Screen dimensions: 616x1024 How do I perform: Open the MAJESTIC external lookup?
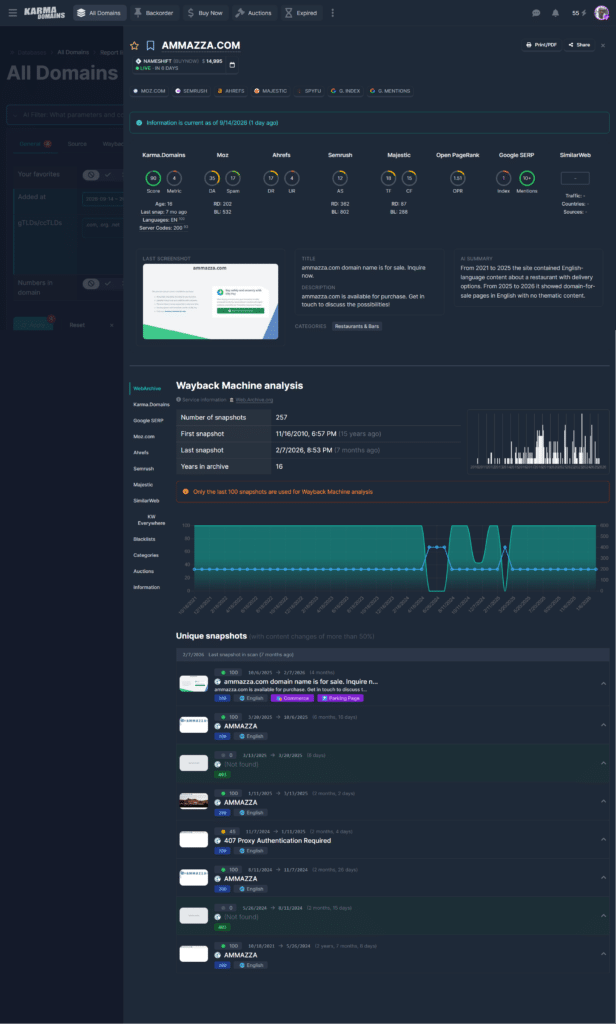[271, 91]
